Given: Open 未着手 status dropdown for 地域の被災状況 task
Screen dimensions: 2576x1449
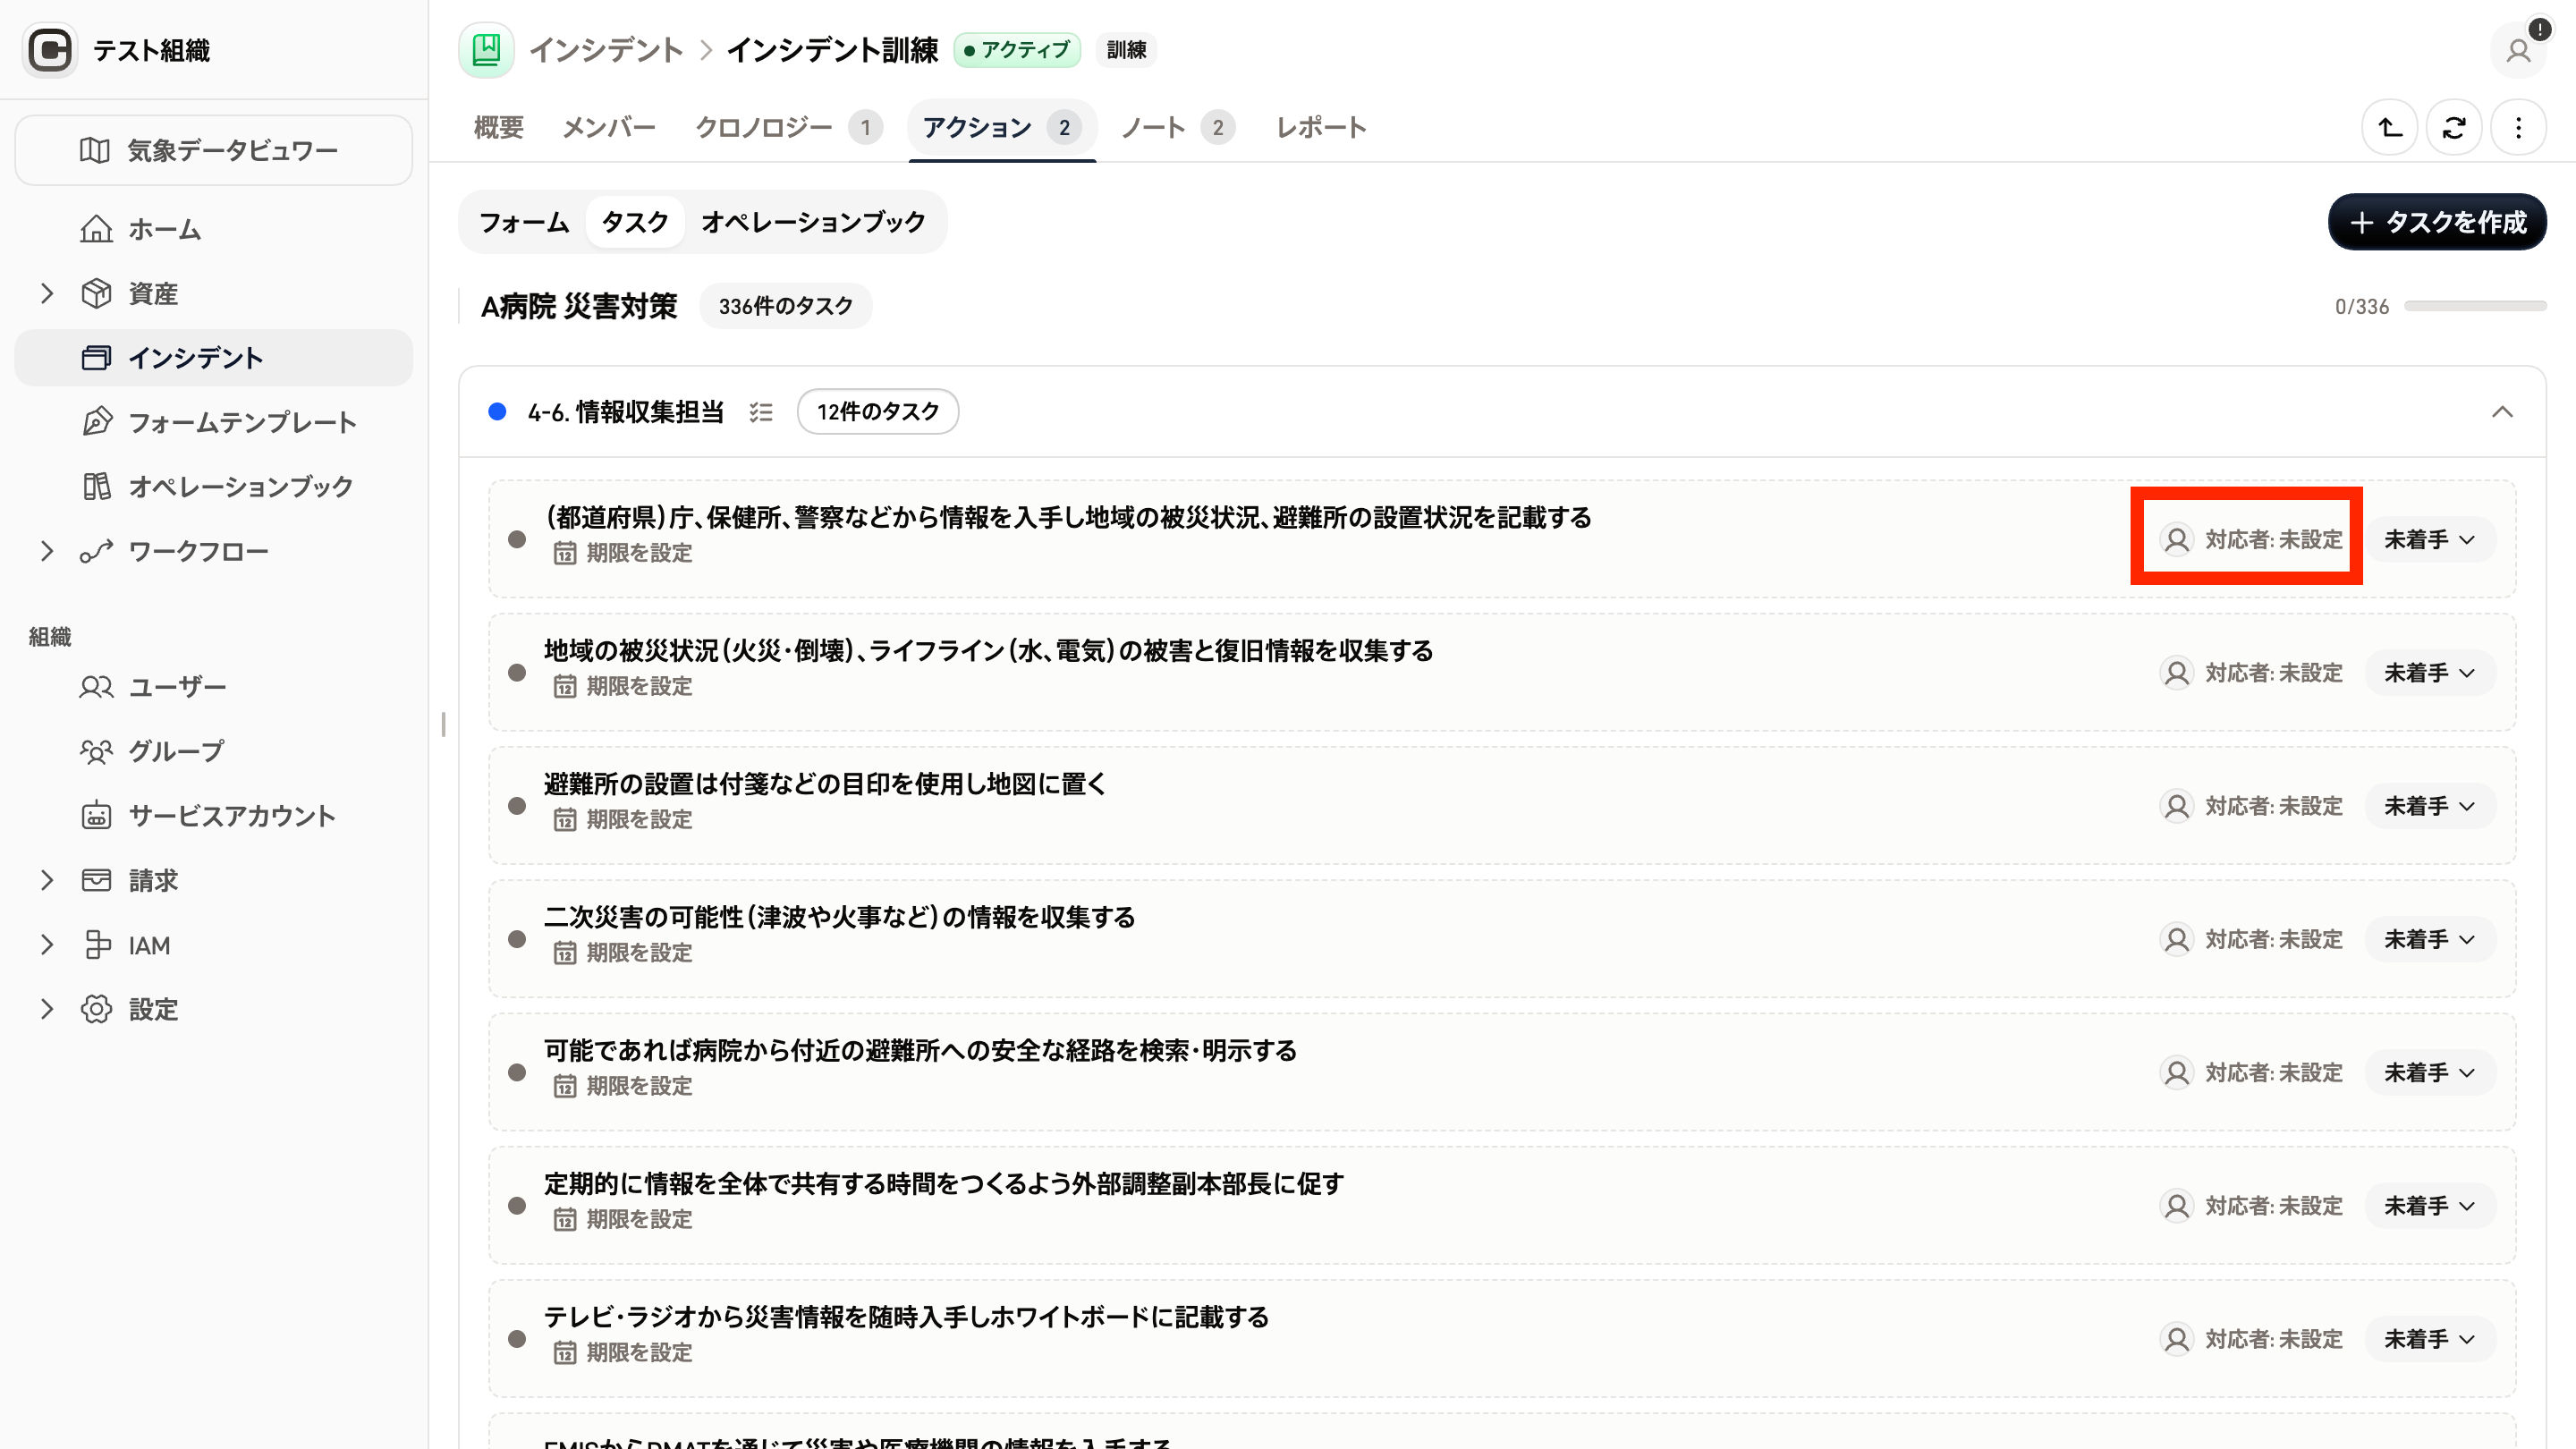Looking at the screenshot, I should click(2430, 672).
